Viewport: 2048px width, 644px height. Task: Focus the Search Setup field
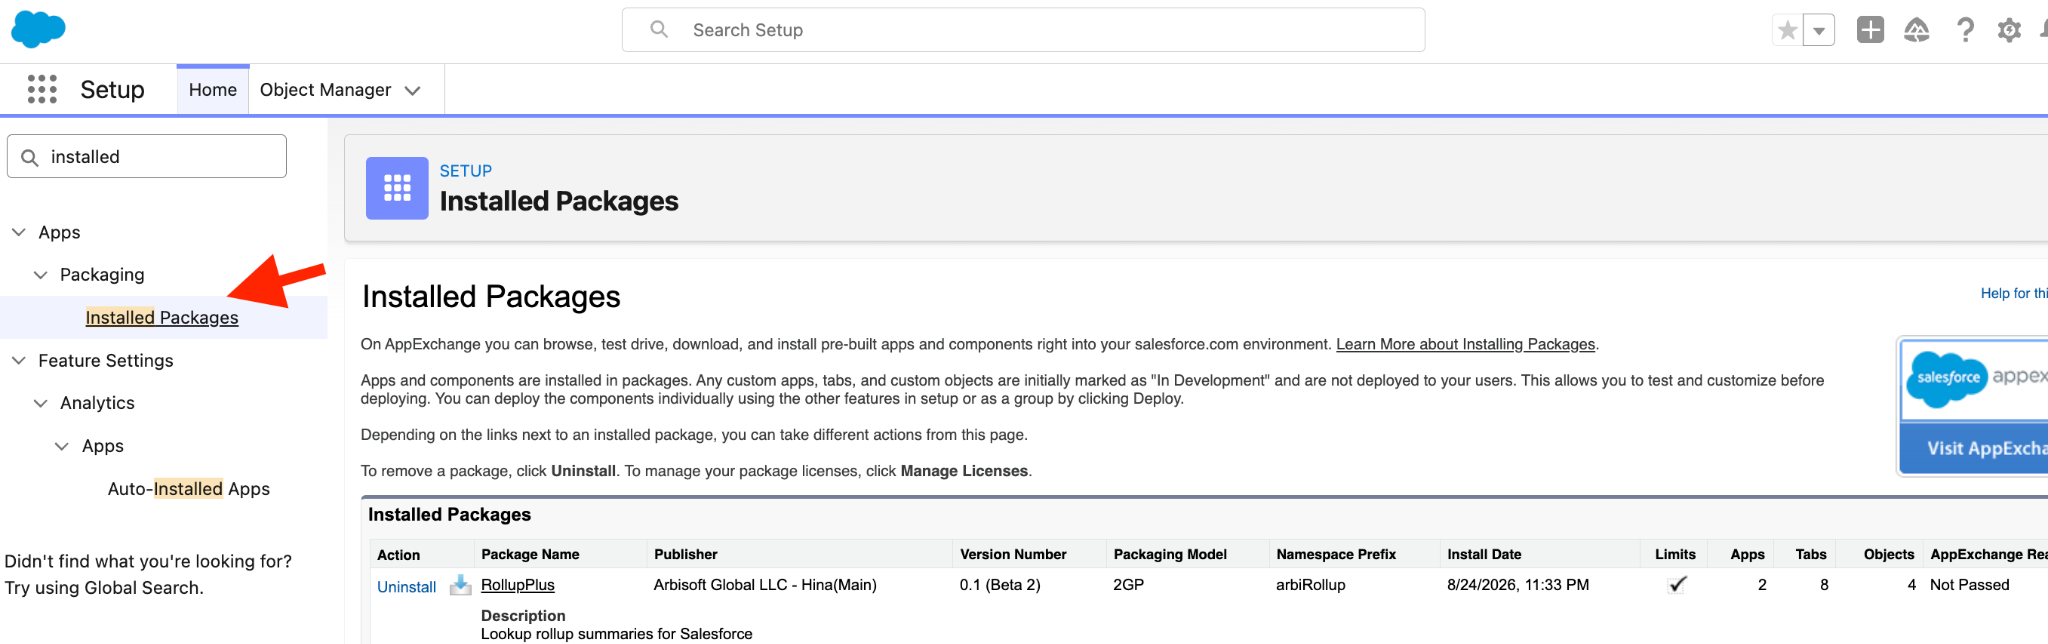(x=1023, y=30)
